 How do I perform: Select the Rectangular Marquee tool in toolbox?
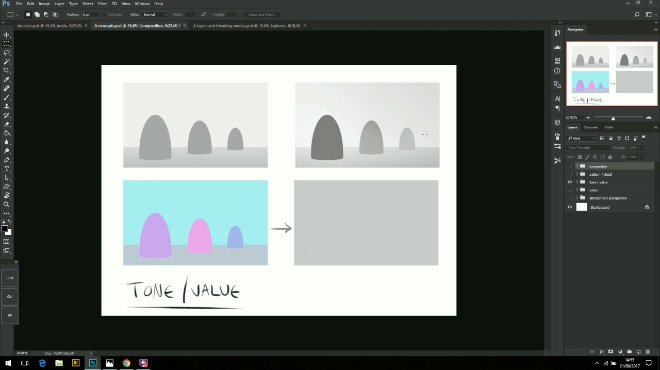(x=7, y=44)
